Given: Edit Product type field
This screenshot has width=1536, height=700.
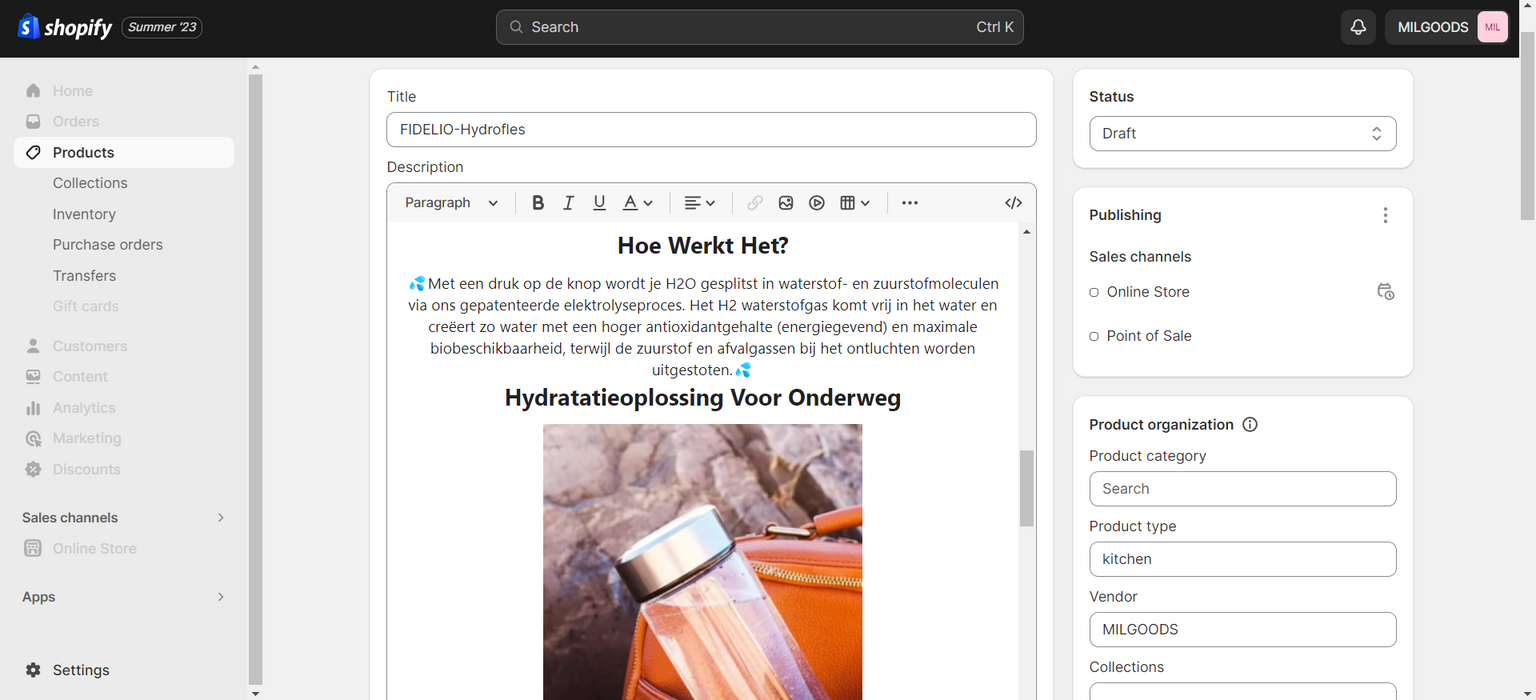Looking at the screenshot, I should 1243,559.
